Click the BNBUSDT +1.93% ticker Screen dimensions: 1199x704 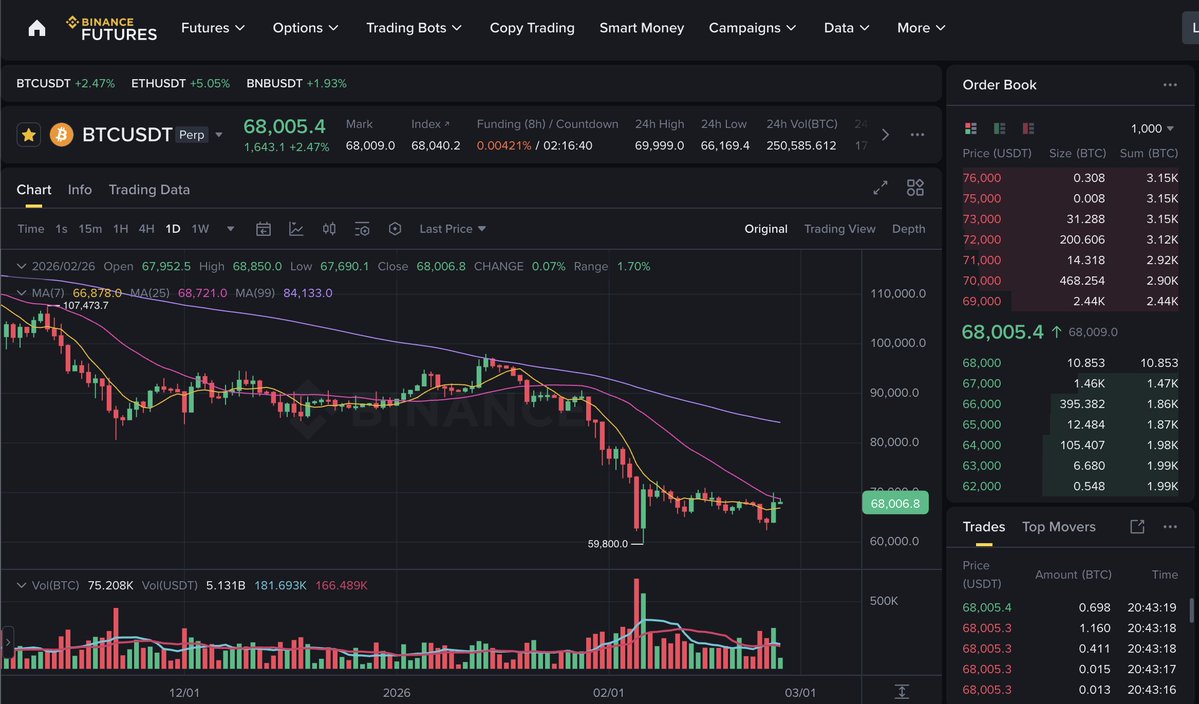click(x=297, y=83)
